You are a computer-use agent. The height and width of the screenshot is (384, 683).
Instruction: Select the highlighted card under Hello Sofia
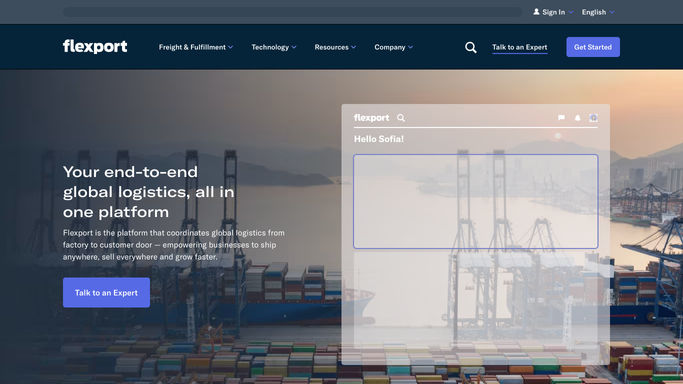[x=476, y=202]
